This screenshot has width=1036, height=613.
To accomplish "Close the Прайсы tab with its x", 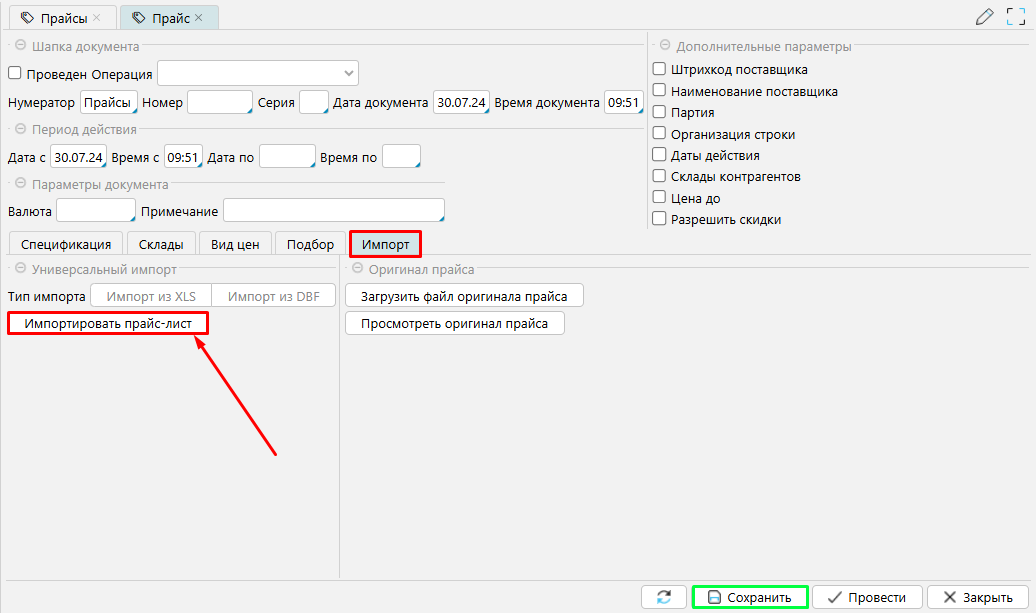I will click(x=97, y=18).
